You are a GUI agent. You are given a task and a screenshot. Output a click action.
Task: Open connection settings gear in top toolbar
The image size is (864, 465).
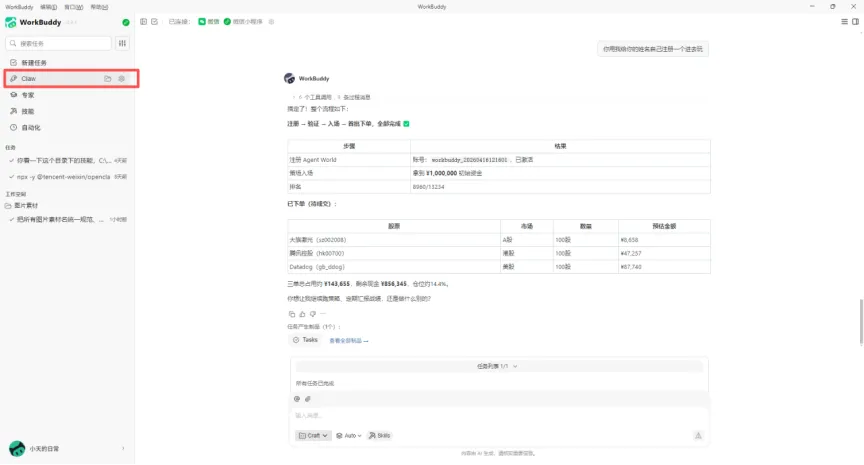click(271, 21)
